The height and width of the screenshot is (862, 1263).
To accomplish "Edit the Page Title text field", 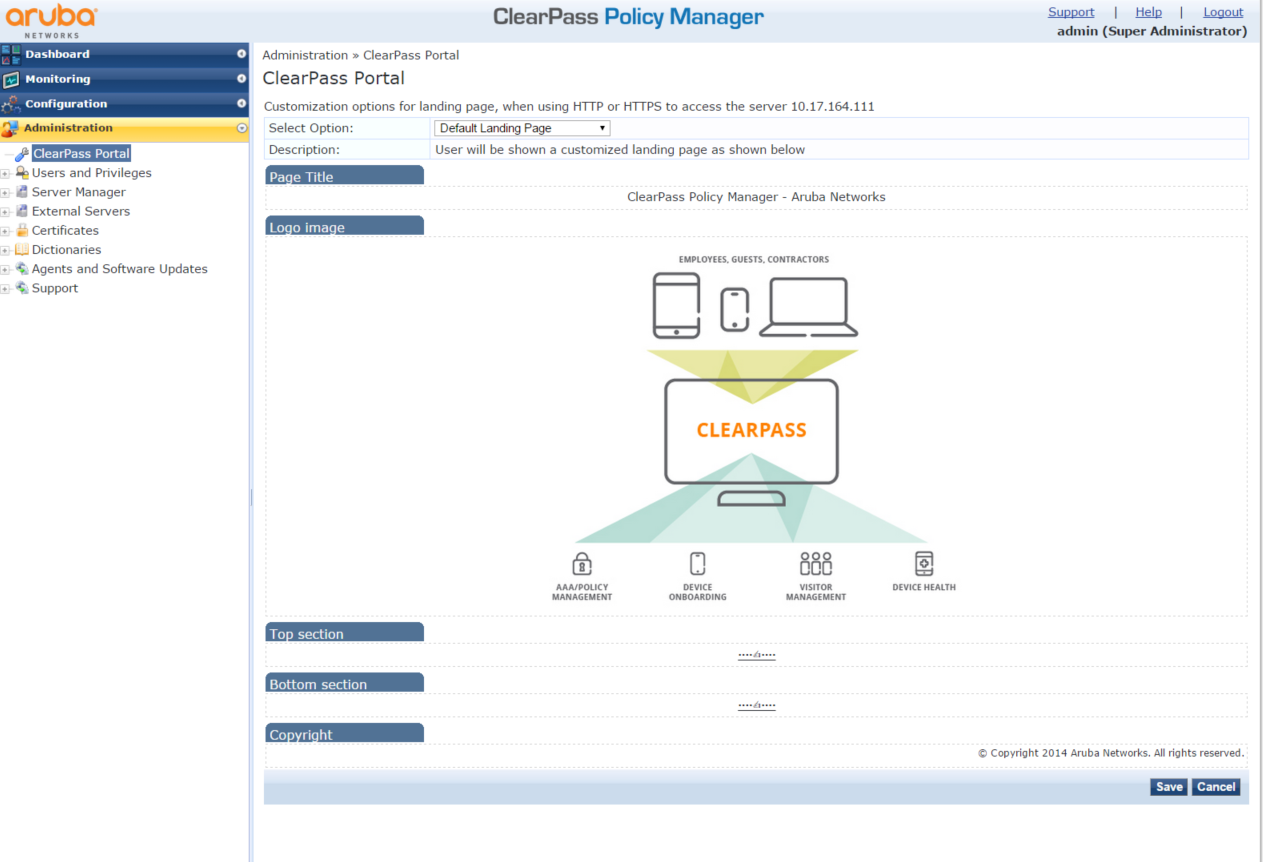I will point(756,197).
